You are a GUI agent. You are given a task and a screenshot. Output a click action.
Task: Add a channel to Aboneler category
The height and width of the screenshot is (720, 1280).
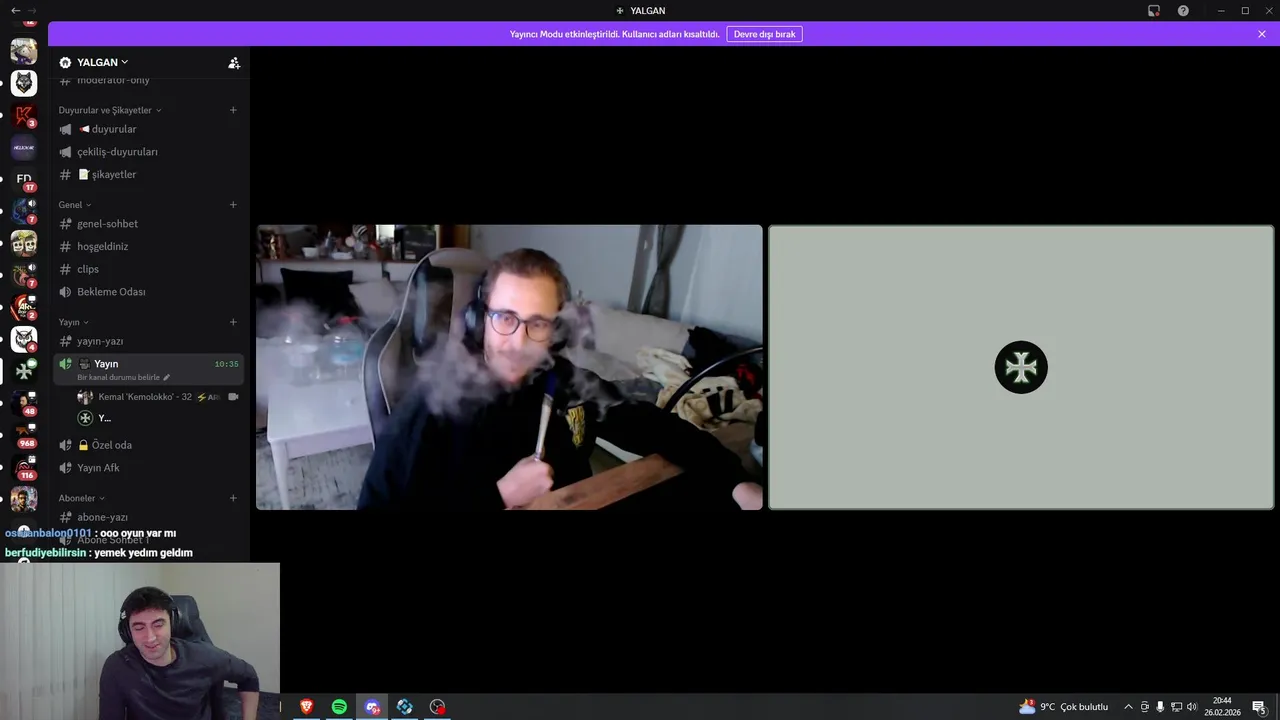click(233, 498)
